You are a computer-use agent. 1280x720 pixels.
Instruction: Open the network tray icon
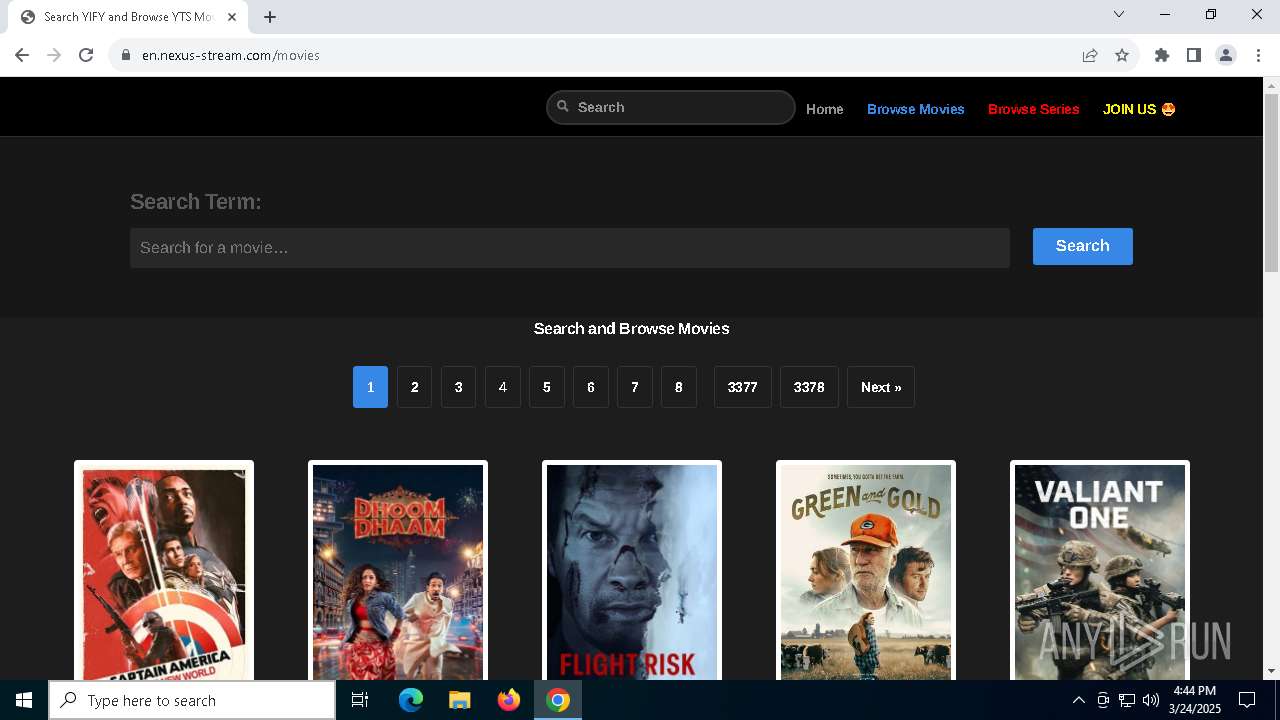[1127, 700]
